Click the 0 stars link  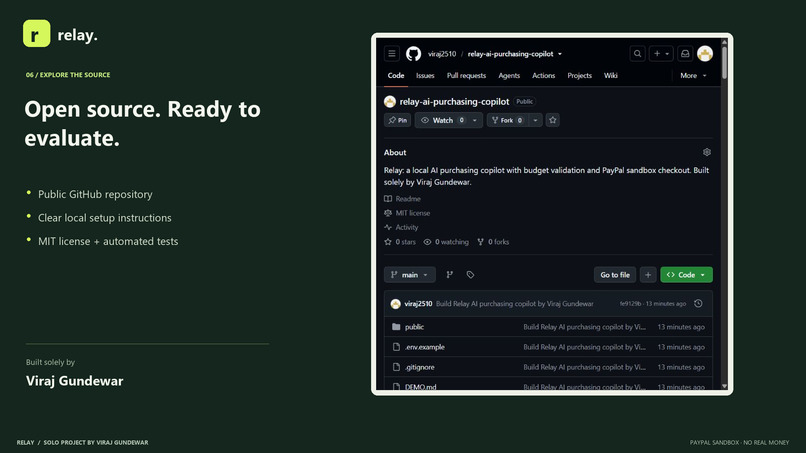pos(400,242)
